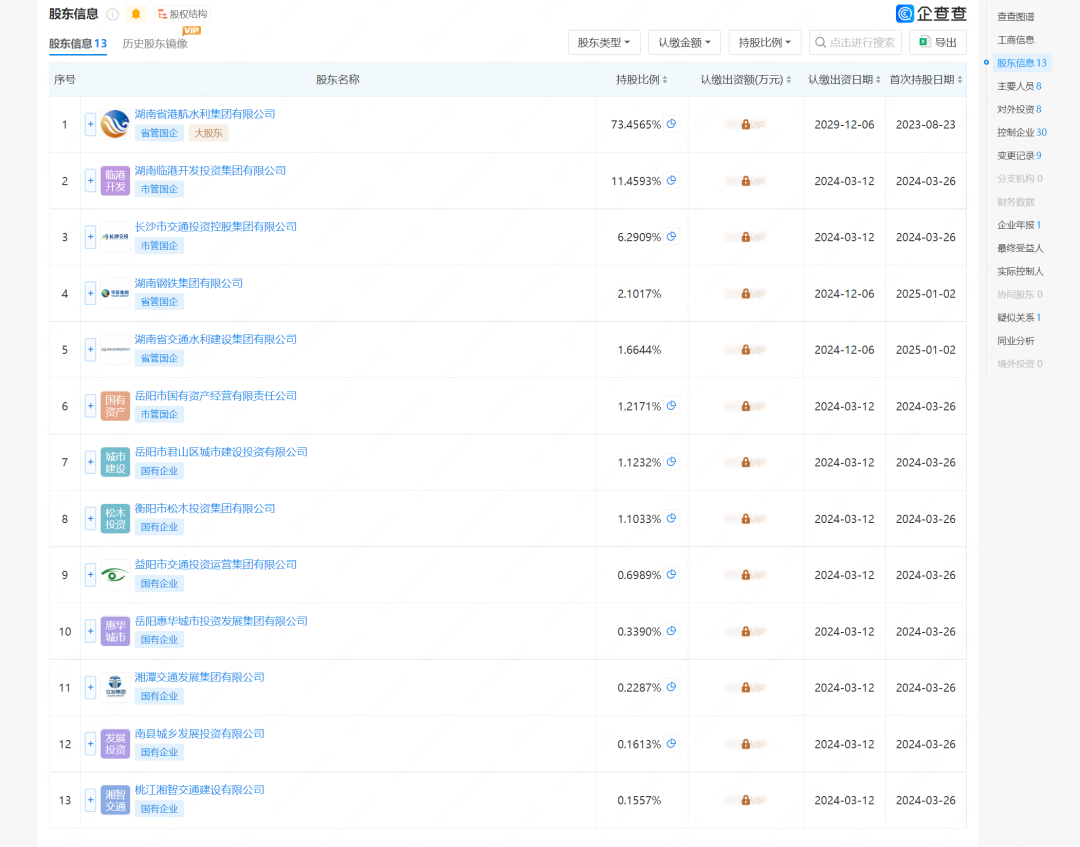Viewport: 1080px width, 847px height.
Task: Expand row 1 with the plus button
Action: 90,125
